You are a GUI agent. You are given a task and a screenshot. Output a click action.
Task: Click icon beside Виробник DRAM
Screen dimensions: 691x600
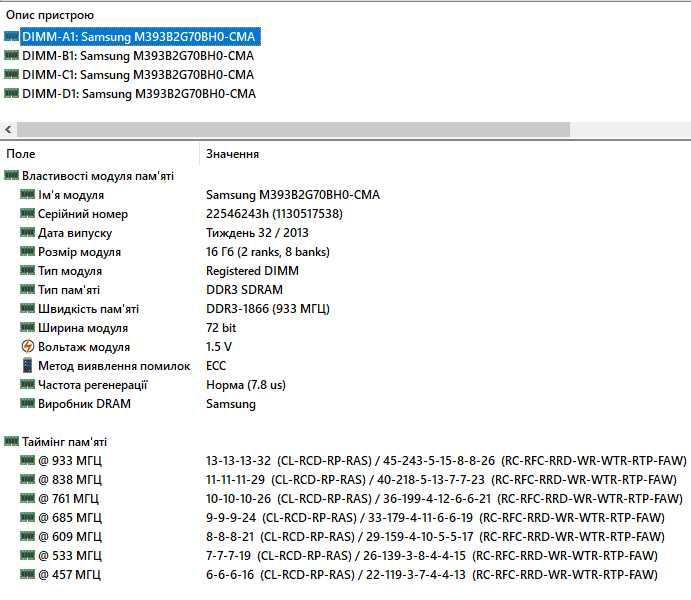[27, 403]
